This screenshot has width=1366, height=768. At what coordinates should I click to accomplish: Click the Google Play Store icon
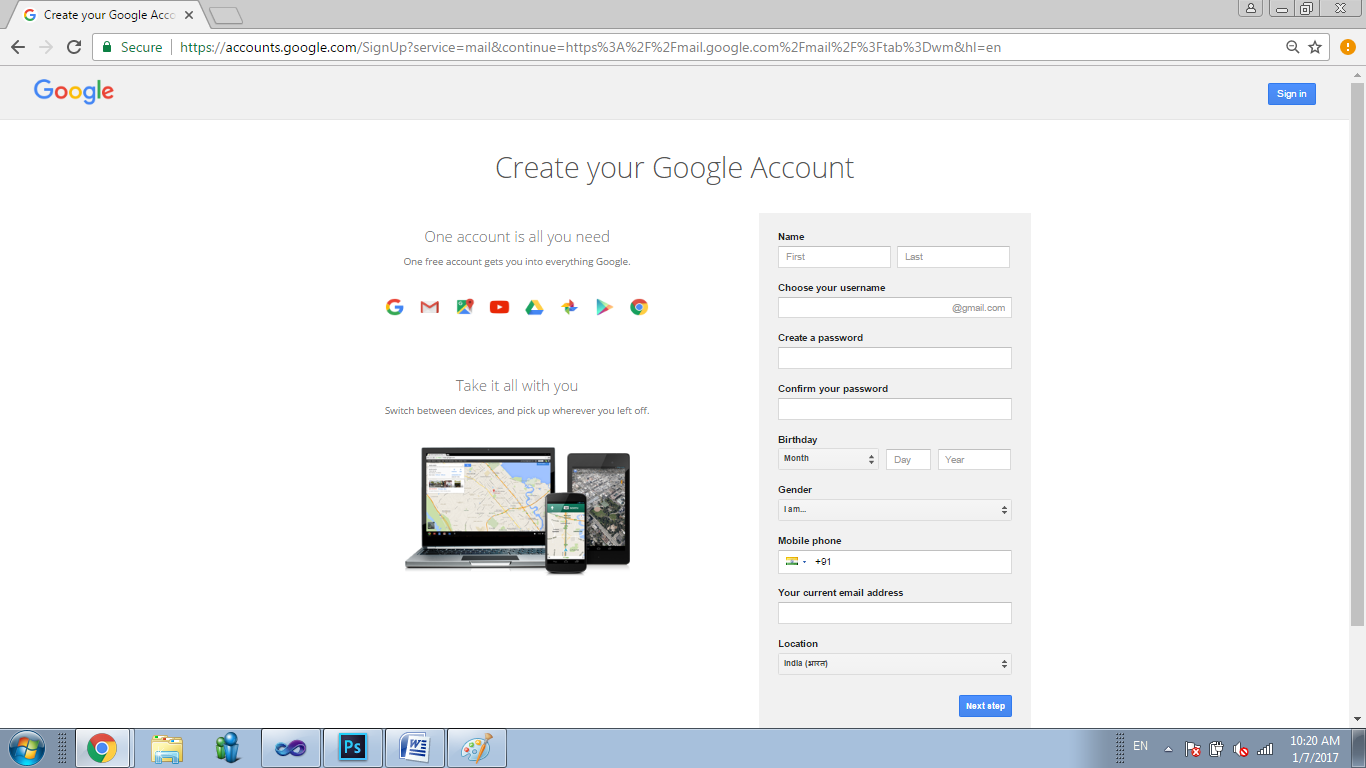604,307
